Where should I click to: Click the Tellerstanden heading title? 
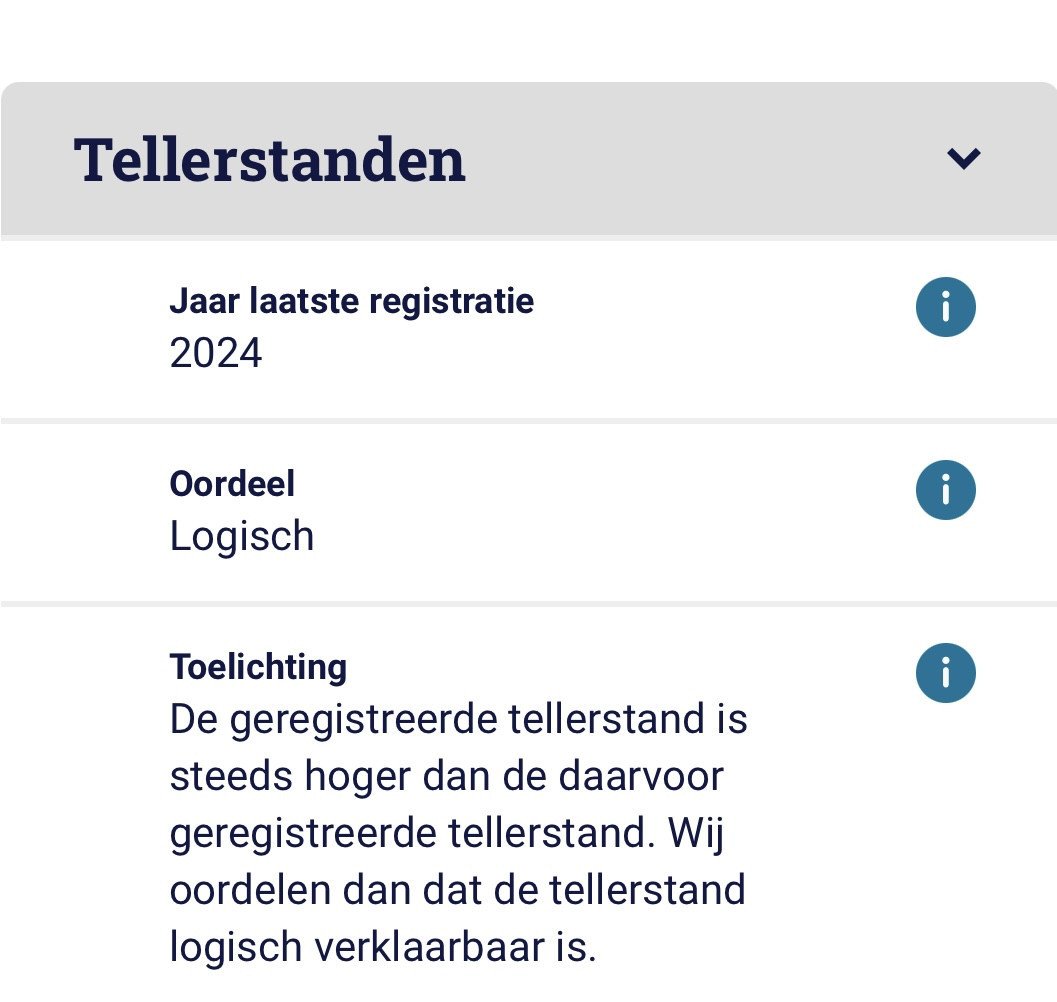pyautogui.click(x=270, y=160)
